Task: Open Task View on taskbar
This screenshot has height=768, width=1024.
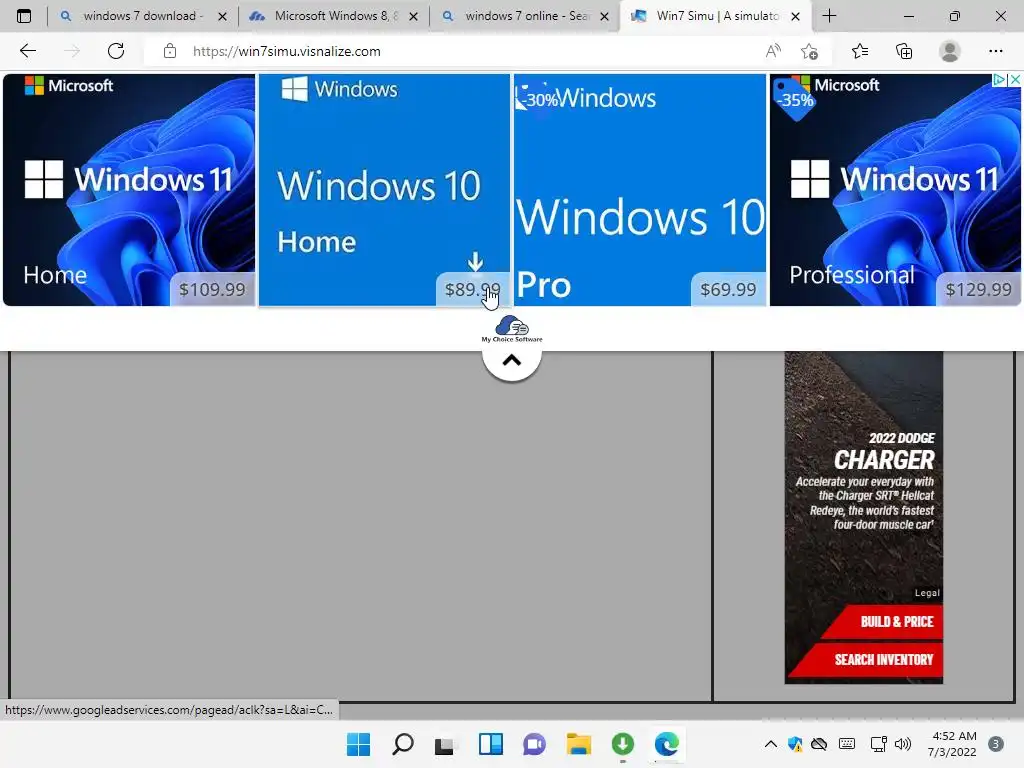Action: coord(445,744)
